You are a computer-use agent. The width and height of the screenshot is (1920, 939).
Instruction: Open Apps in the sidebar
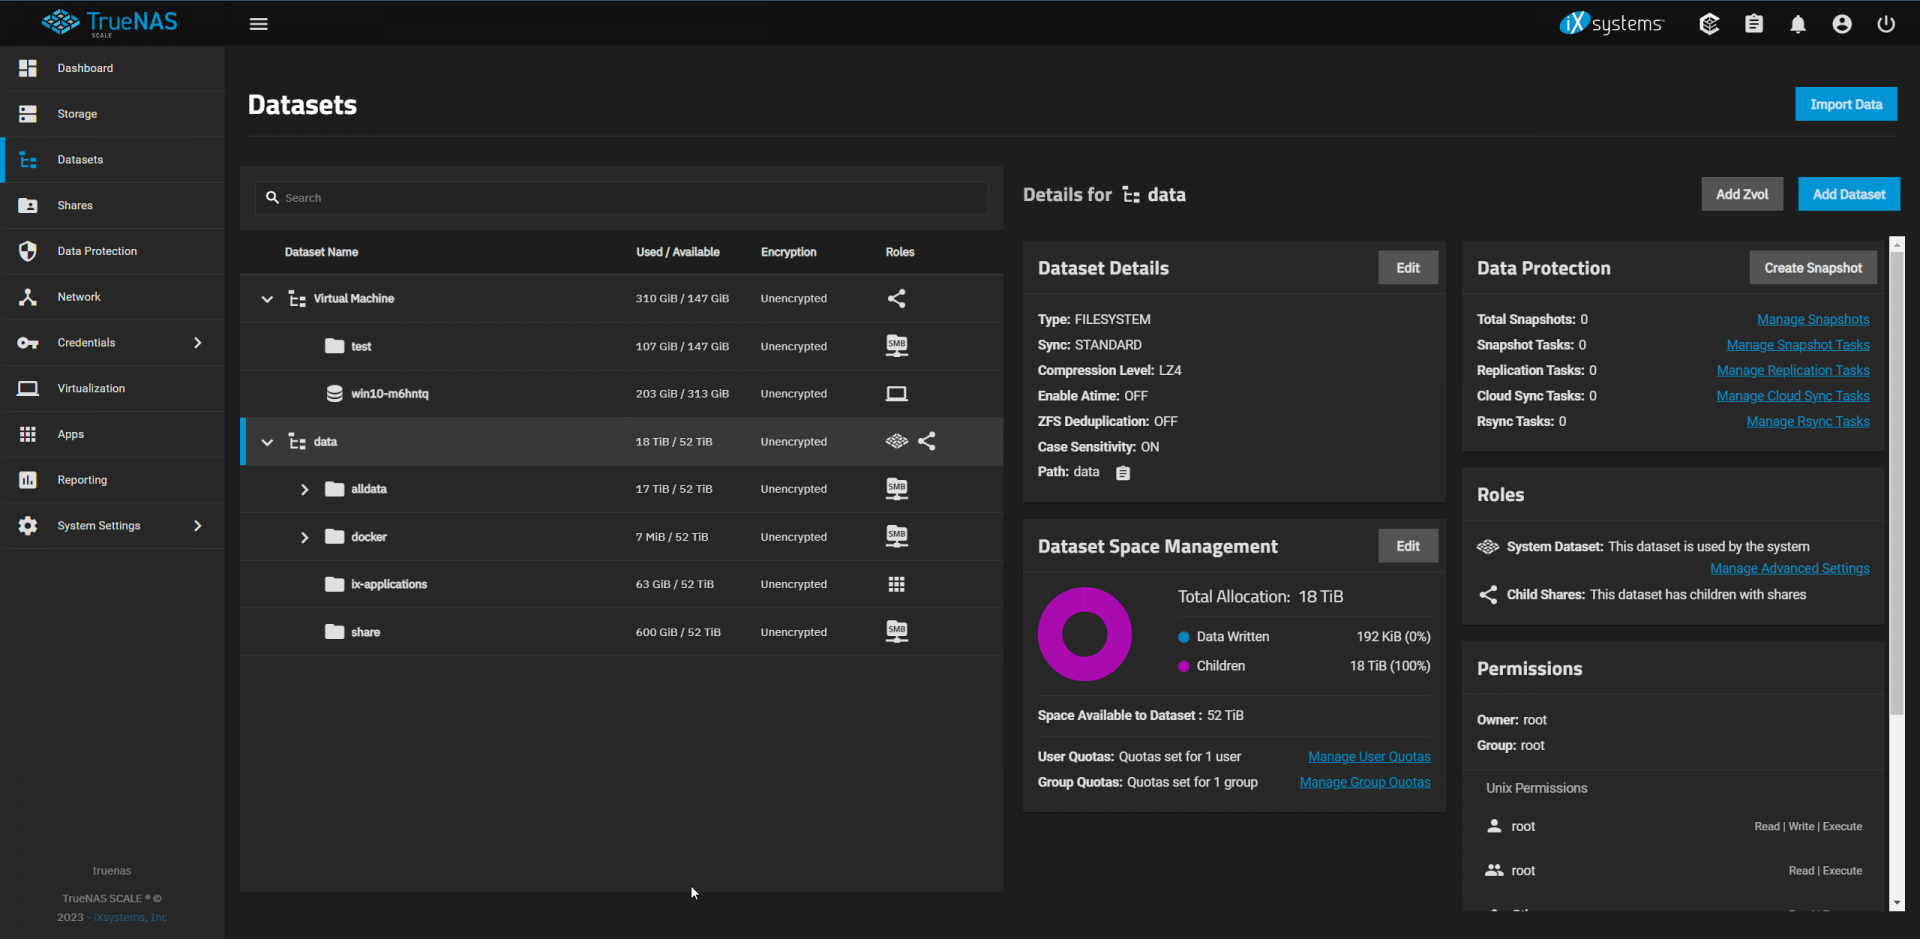112,434
